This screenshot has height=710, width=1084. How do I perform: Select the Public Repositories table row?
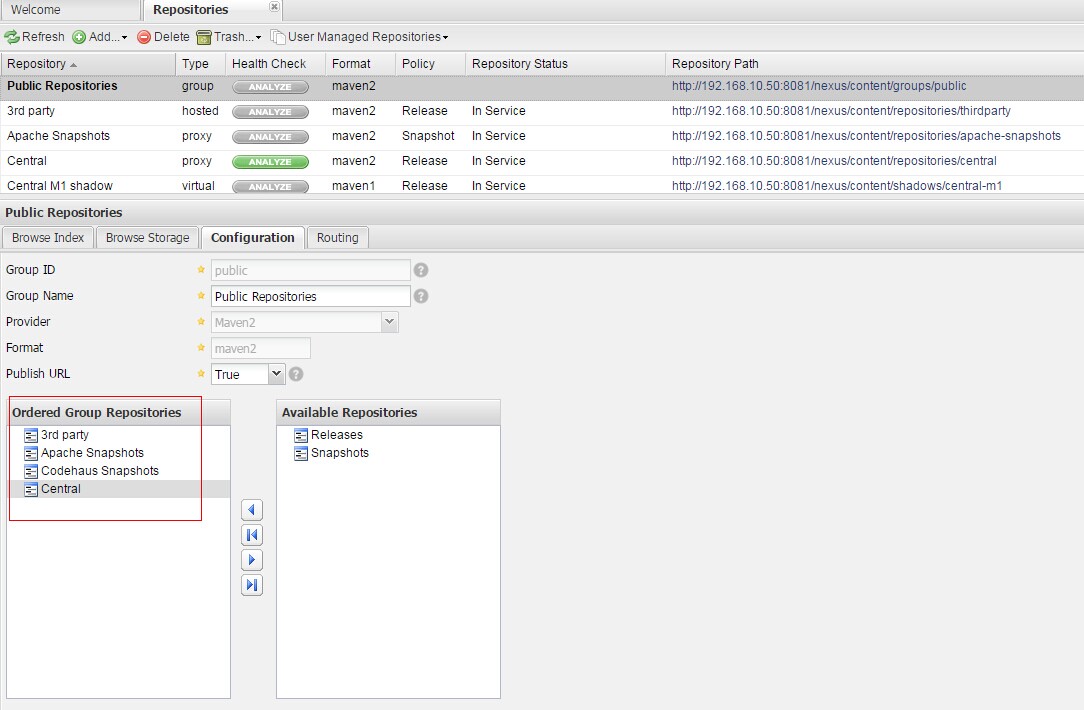[x=542, y=86]
